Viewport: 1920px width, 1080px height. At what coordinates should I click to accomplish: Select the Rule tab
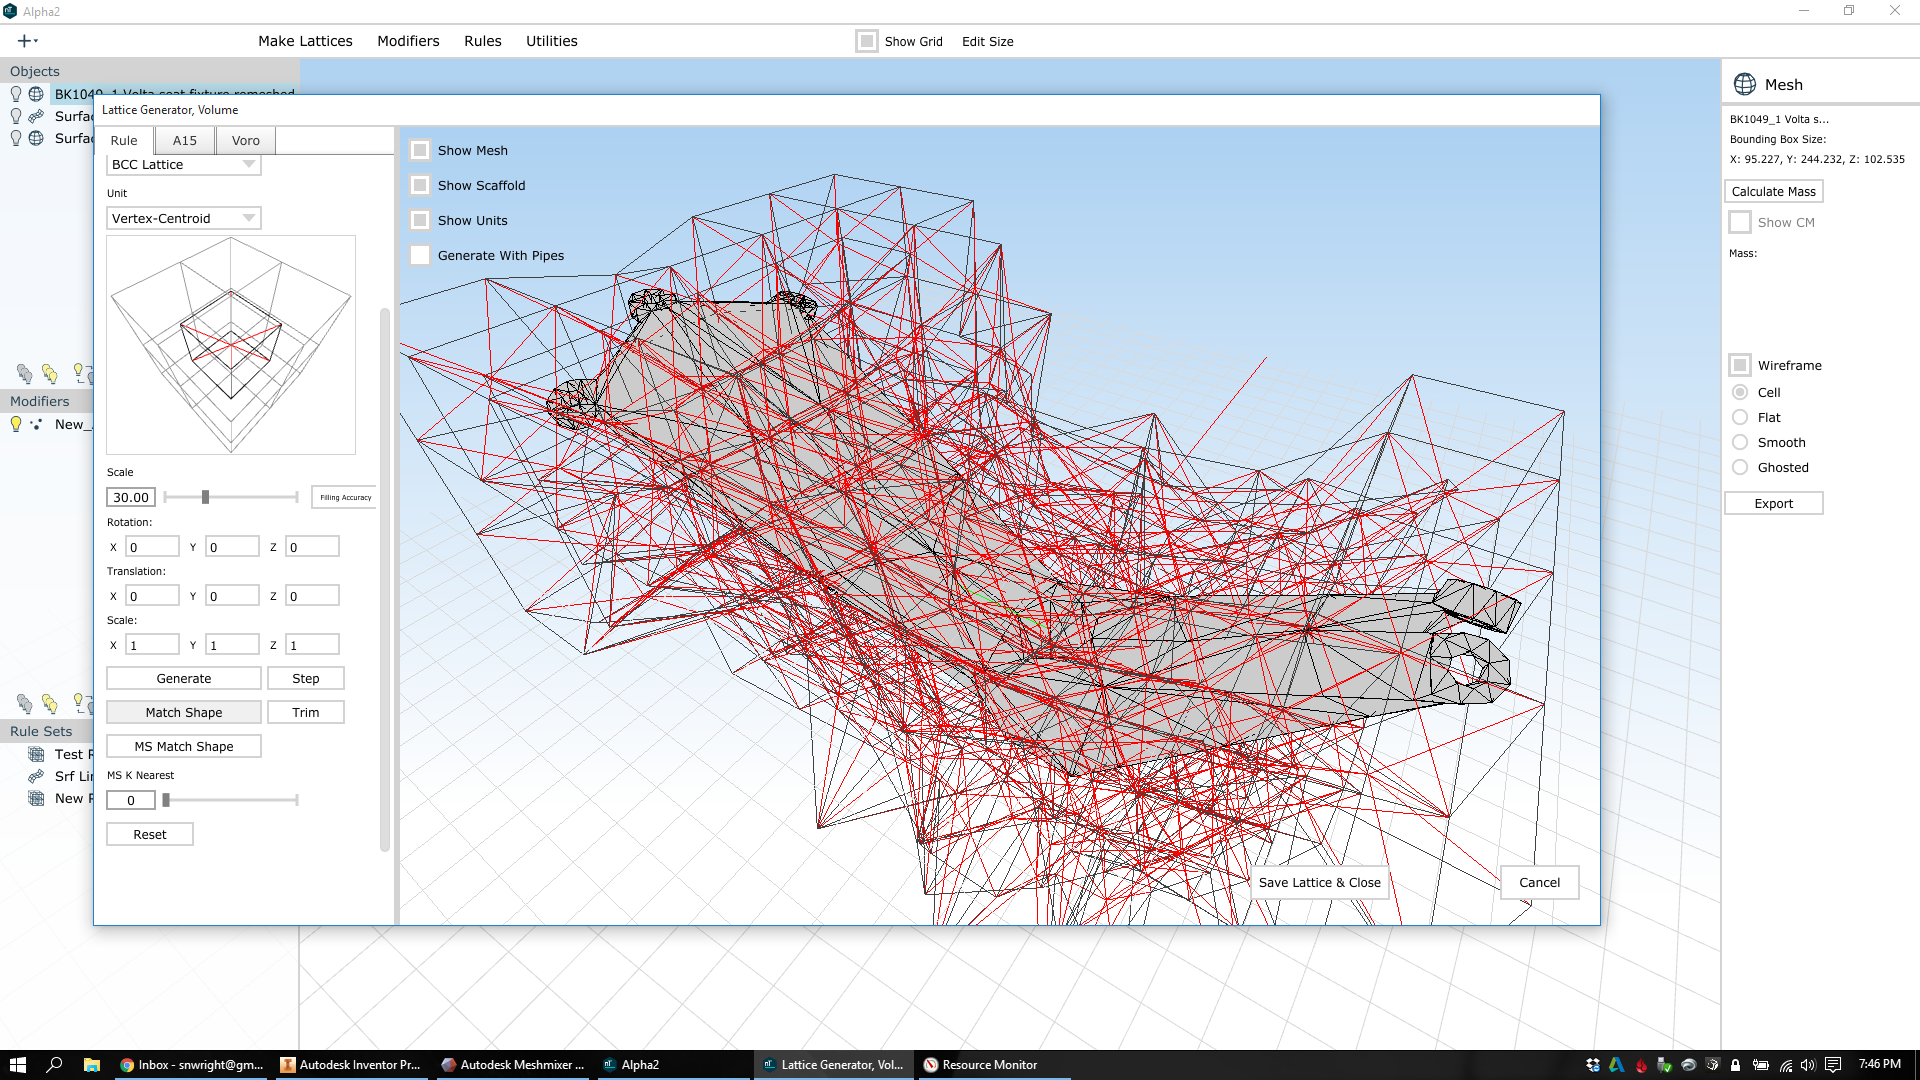(124, 140)
